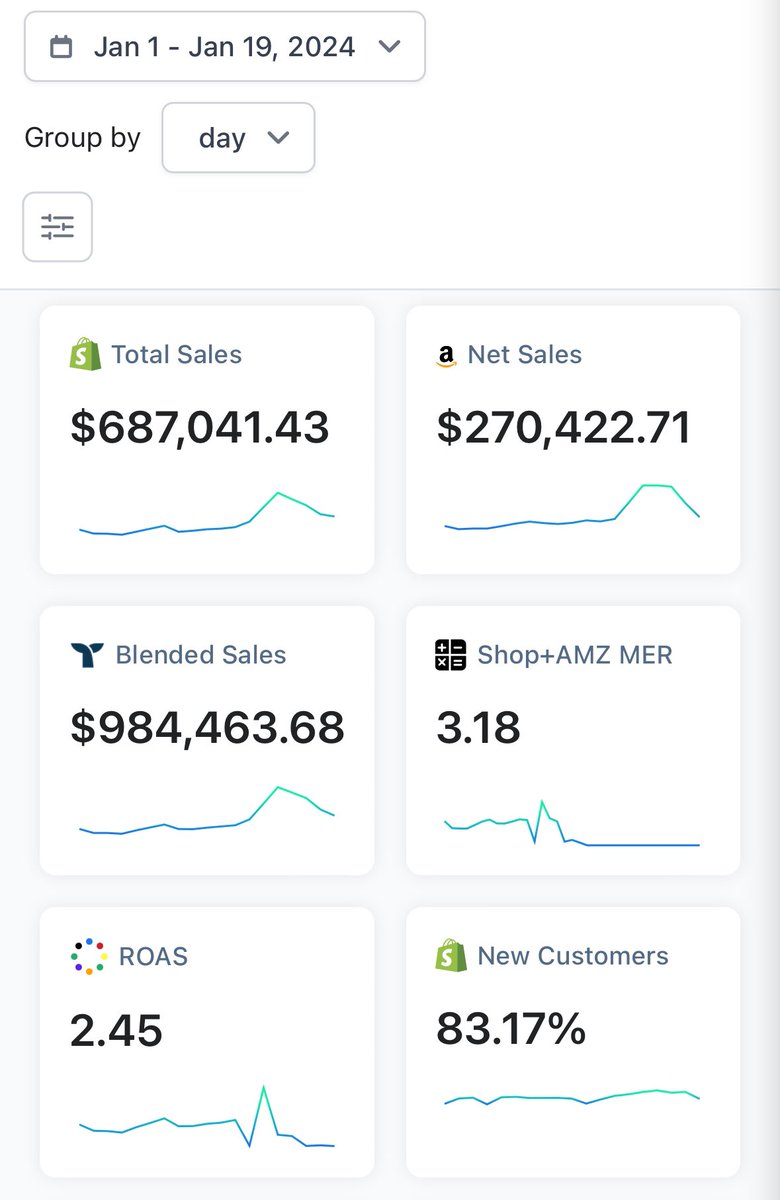Viewport: 780px width, 1200px height.
Task: Click the Group by label
Action: point(82,137)
